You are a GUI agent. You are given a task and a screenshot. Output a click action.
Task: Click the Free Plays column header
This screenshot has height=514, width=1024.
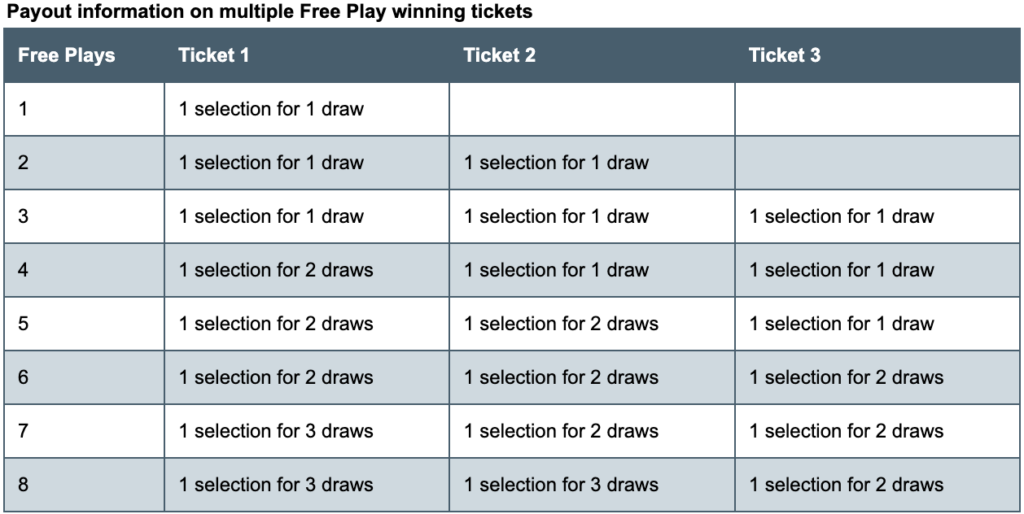[84, 56]
